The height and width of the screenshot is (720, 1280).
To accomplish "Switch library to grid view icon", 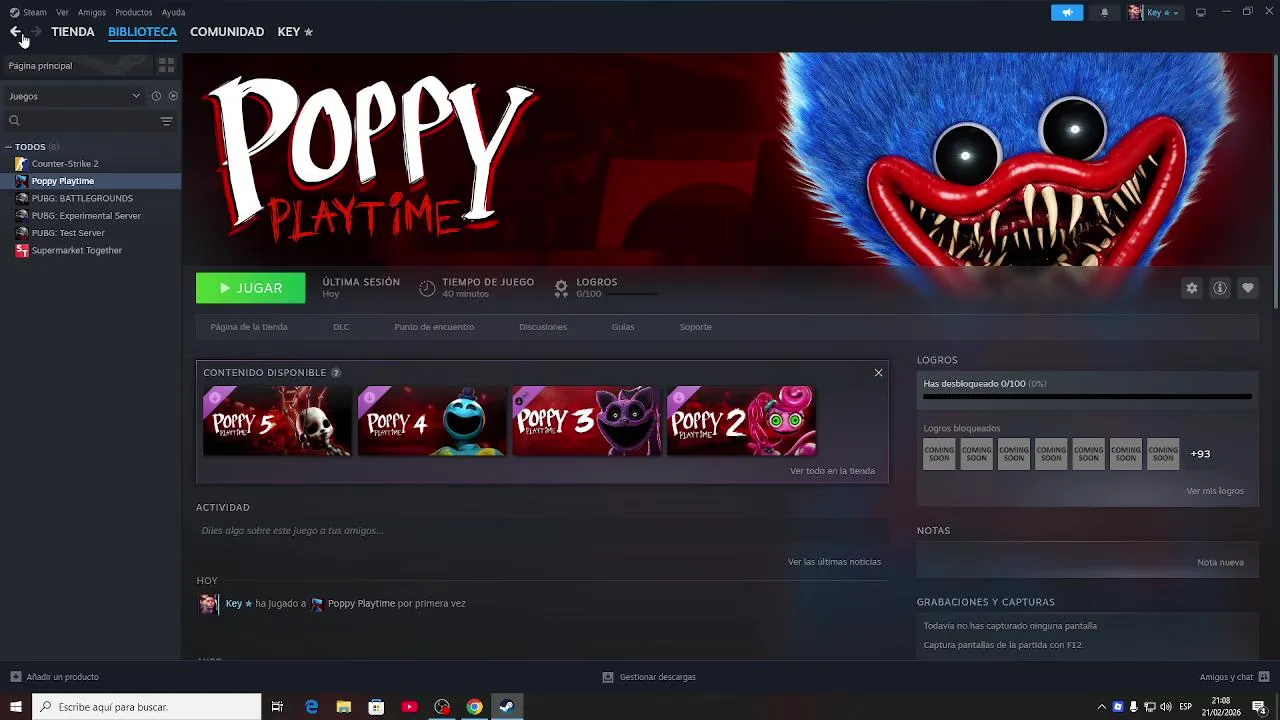I will 166,65.
